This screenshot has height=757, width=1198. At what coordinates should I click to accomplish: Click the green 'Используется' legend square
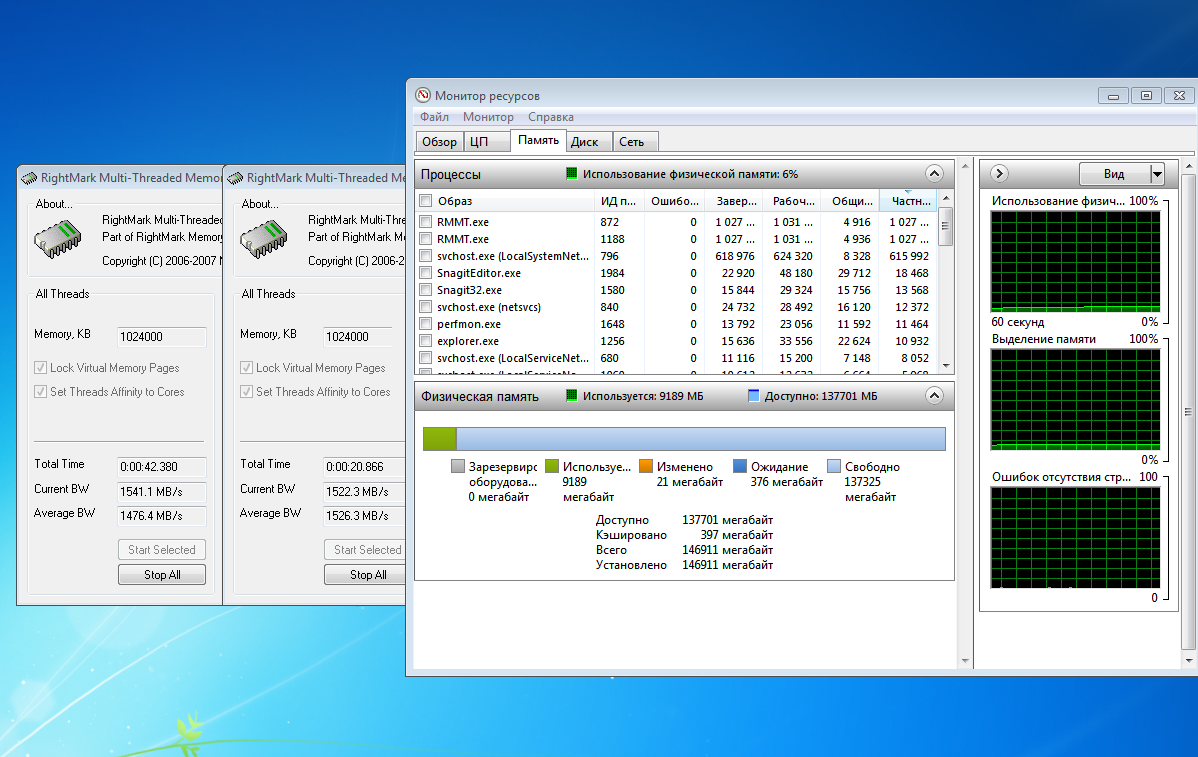click(551, 467)
